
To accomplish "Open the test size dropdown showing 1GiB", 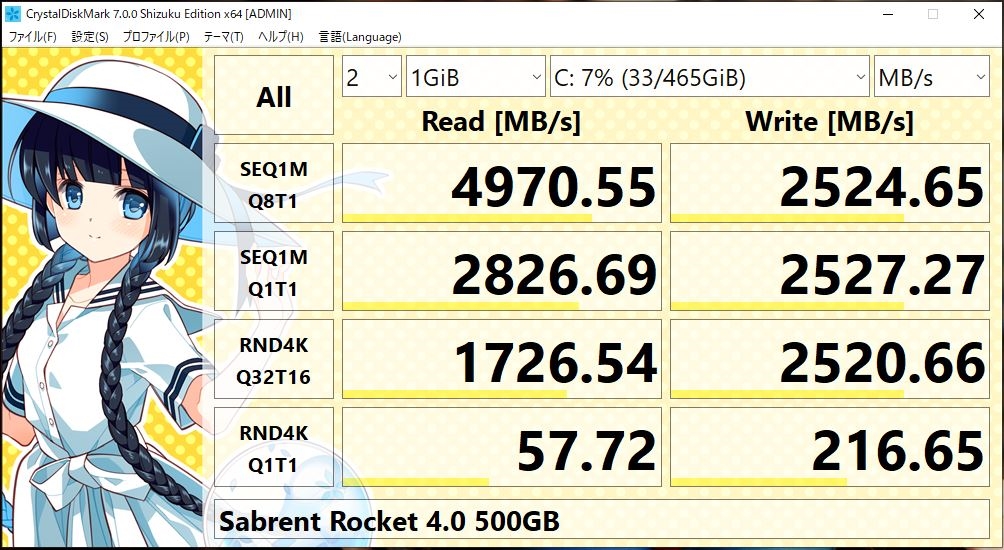I will tap(476, 76).
